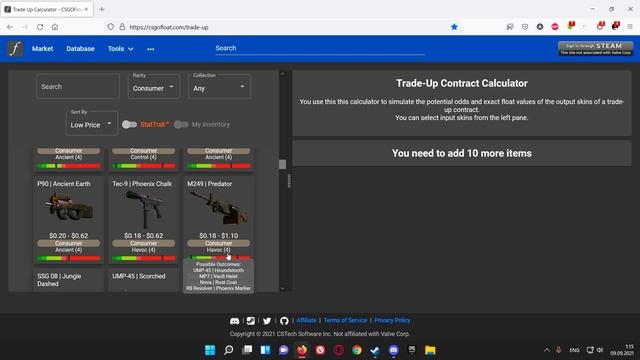Screen dimensions: 640x360
Task: Navigate back with the arrow icon
Action: 10,27
